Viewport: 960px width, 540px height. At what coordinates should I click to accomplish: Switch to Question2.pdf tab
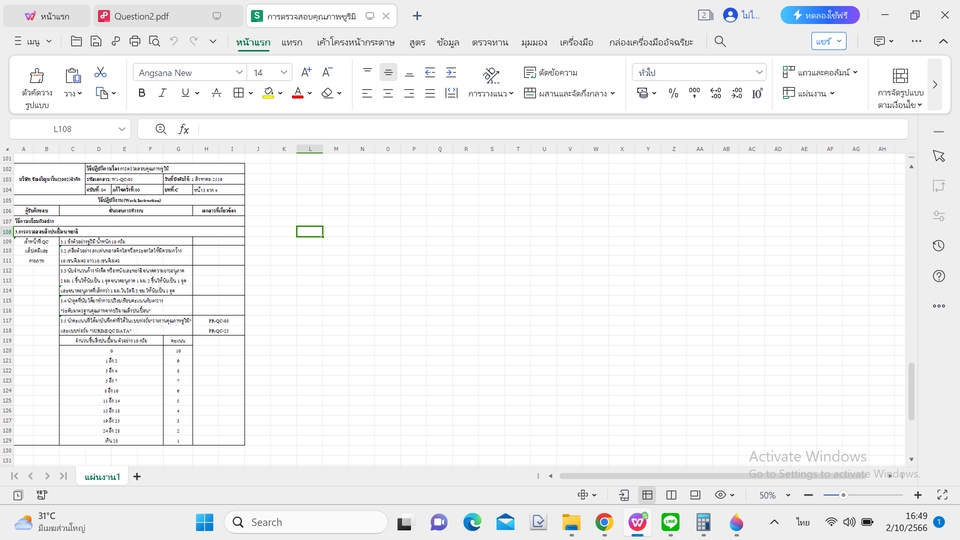point(167,16)
